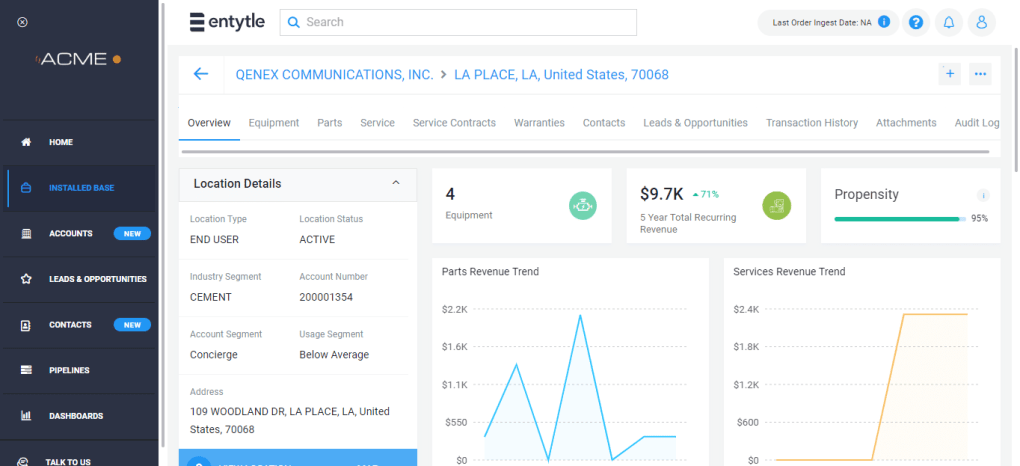The height and width of the screenshot is (466, 1020).
Task: Click the Below Average usage segment value
Action: [334, 355]
